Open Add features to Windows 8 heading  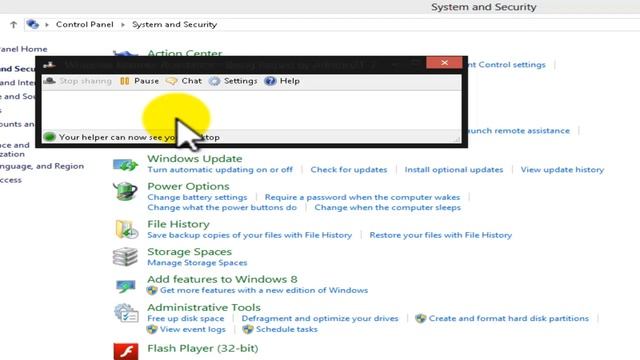(222, 279)
